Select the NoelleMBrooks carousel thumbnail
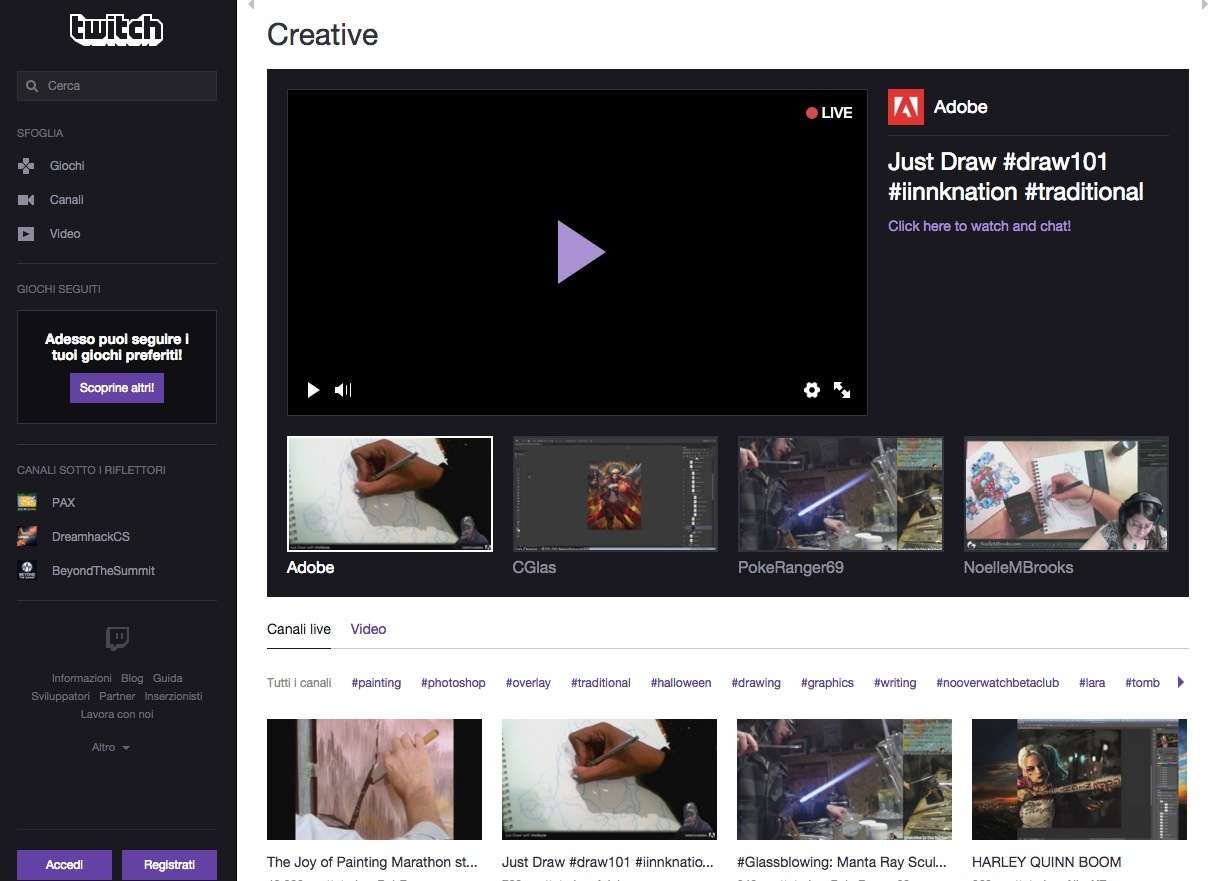The width and height of the screenshot is (1208, 881). (1066, 494)
